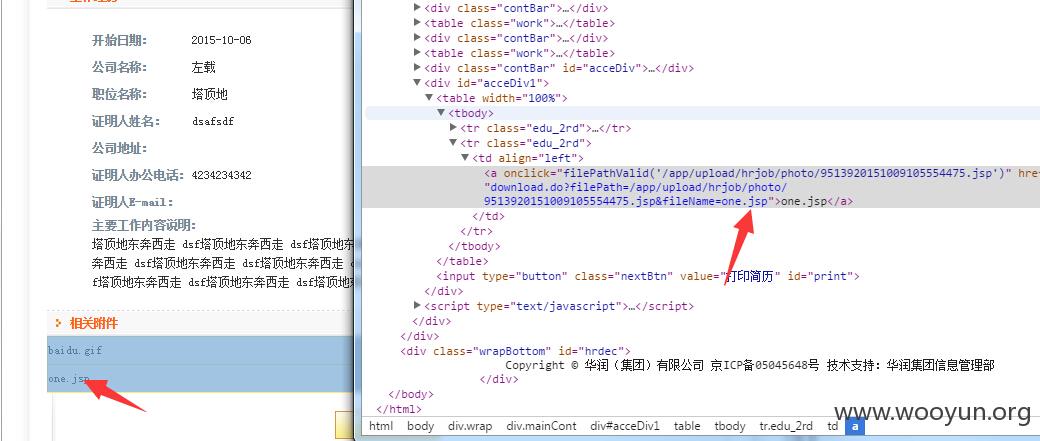This screenshot has width=1040, height=441.
Task: Select the div#acceDiv1 breadcrumb item
Action: 625,426
